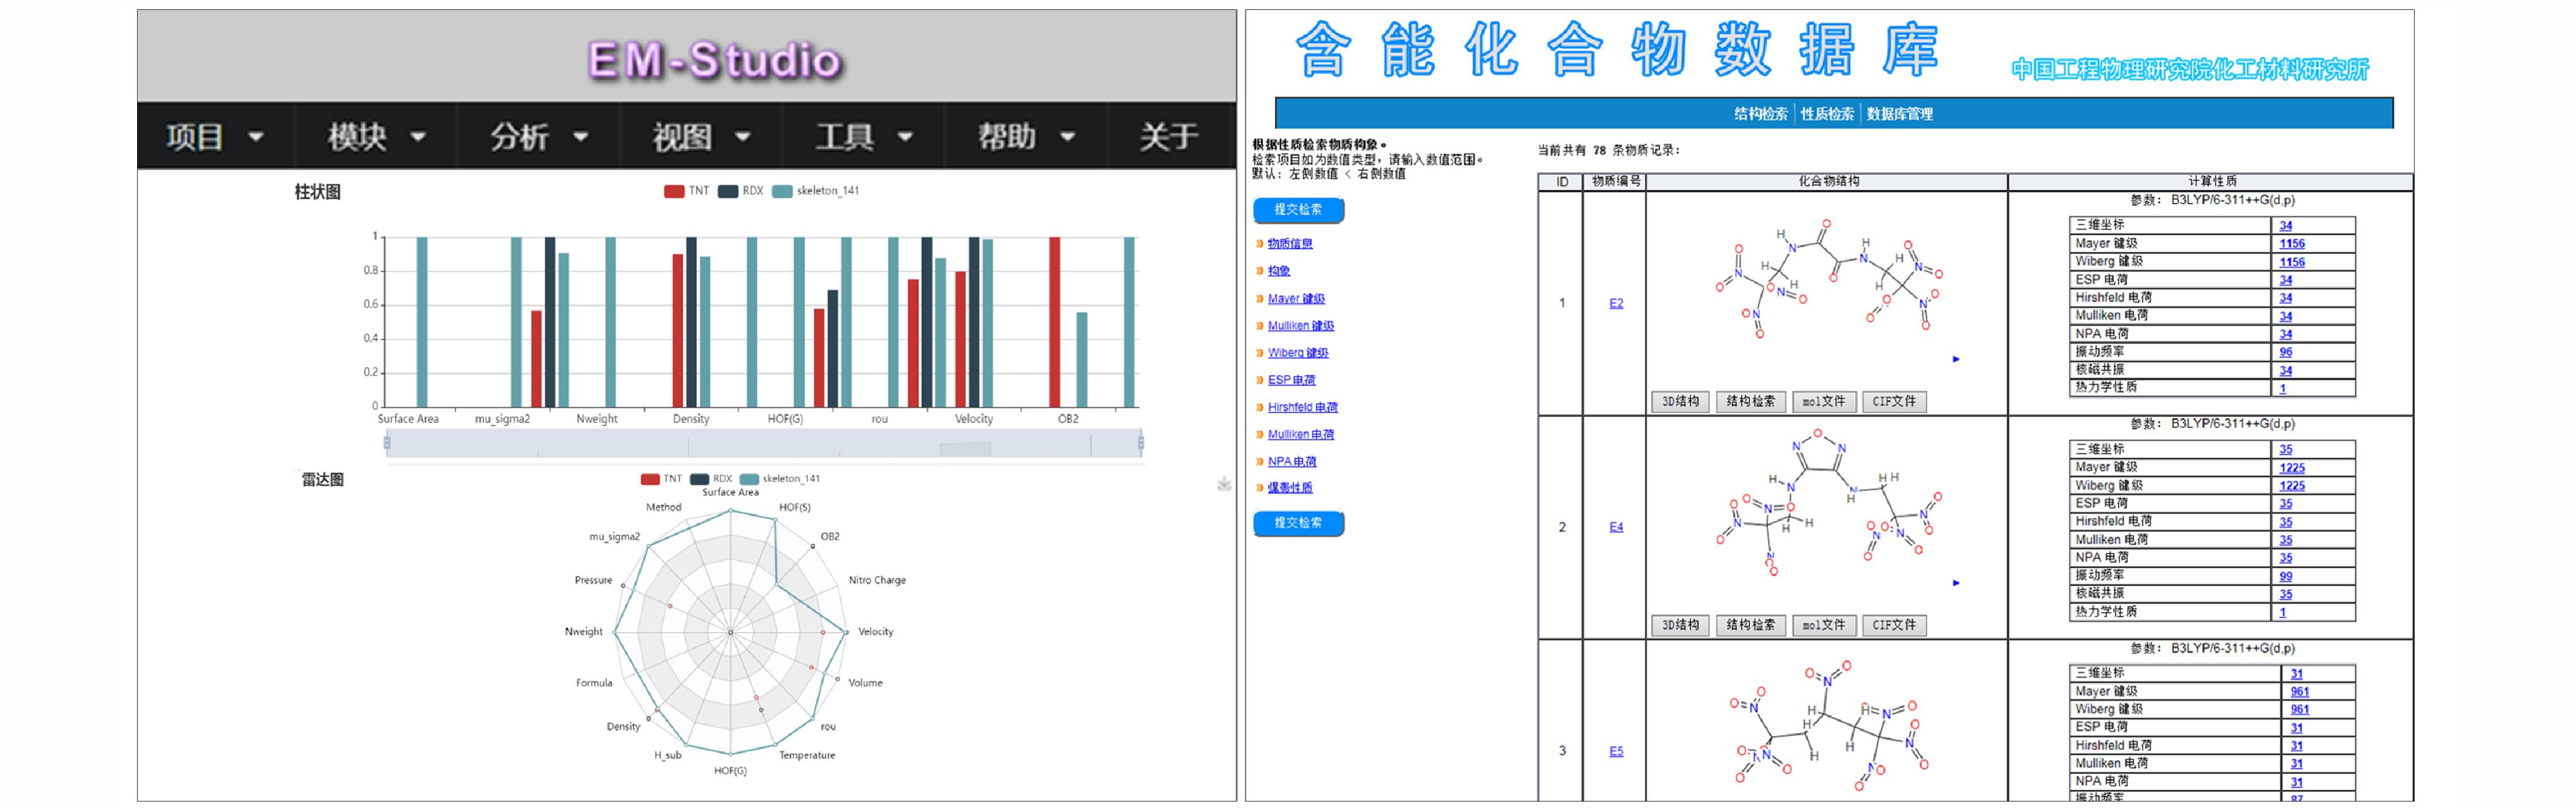Open the ESP 电荷 sidebar link

(x=1292, y=380)
